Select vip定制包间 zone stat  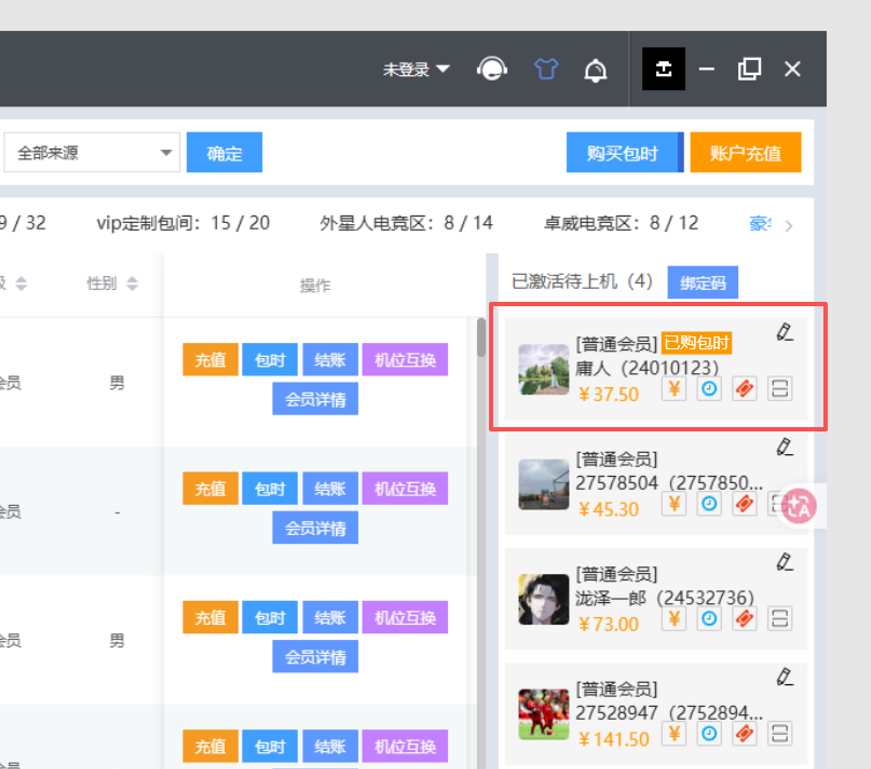coord(183,223)
